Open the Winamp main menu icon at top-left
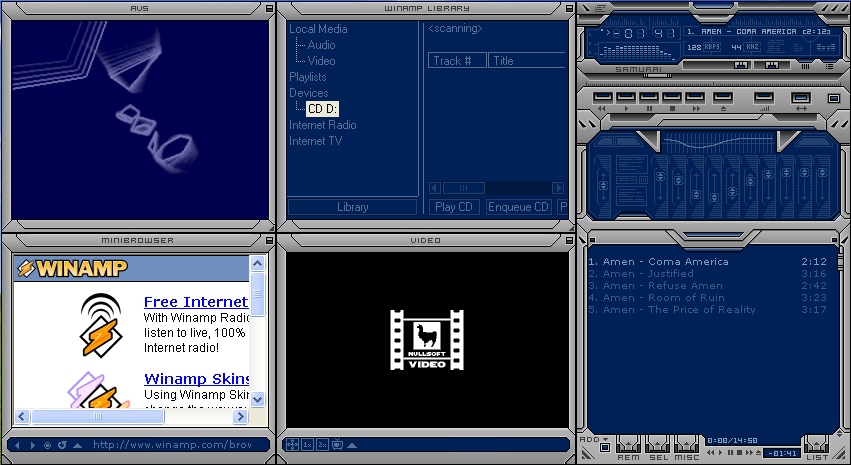Viewport: 851px width, 465px height. (x=587, y=8)
